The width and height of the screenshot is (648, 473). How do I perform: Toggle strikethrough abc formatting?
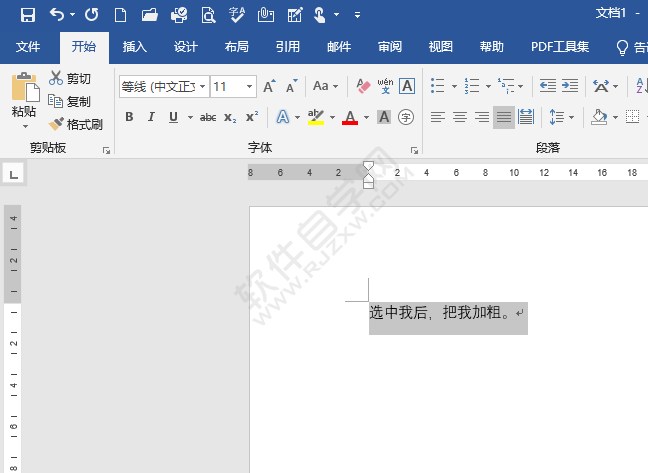coord(208,117)
